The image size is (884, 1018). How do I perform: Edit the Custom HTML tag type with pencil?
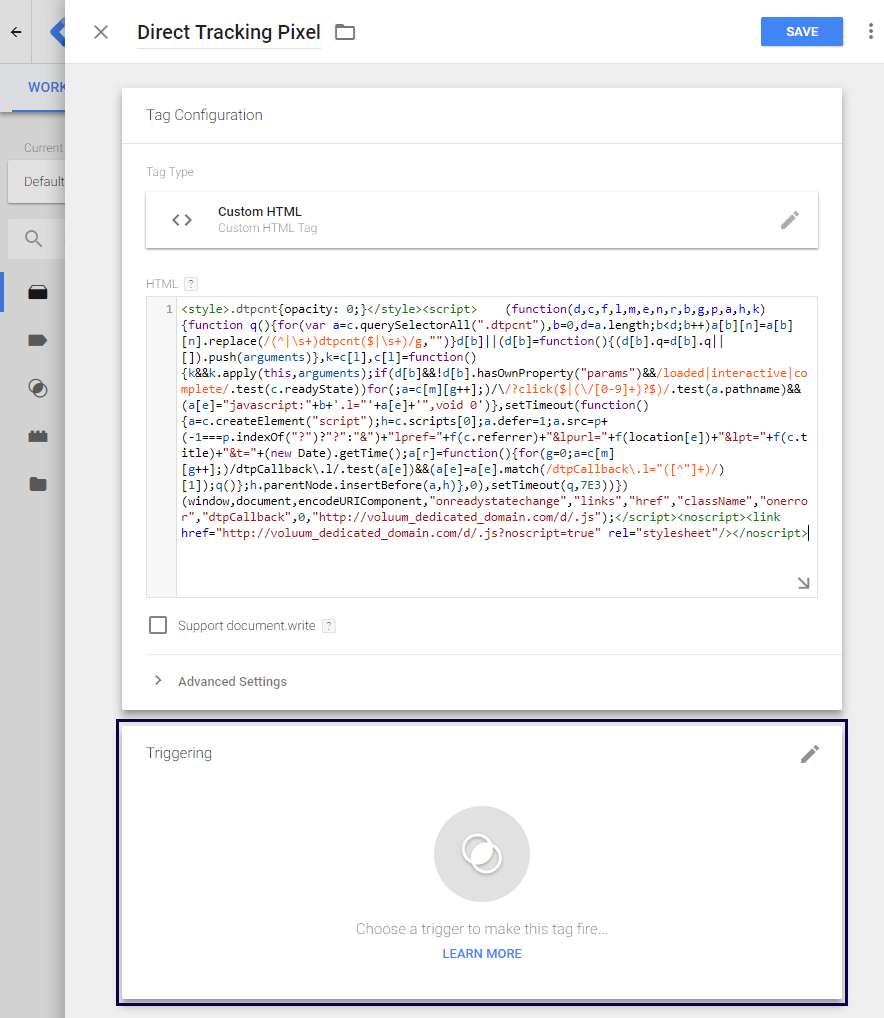pos(790,220)
